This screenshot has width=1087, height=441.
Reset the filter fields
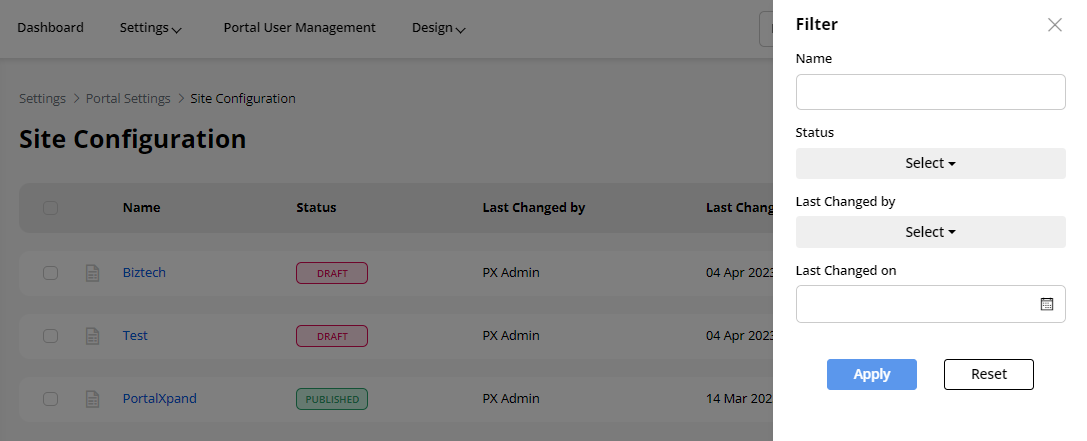[x=988, y=374]
